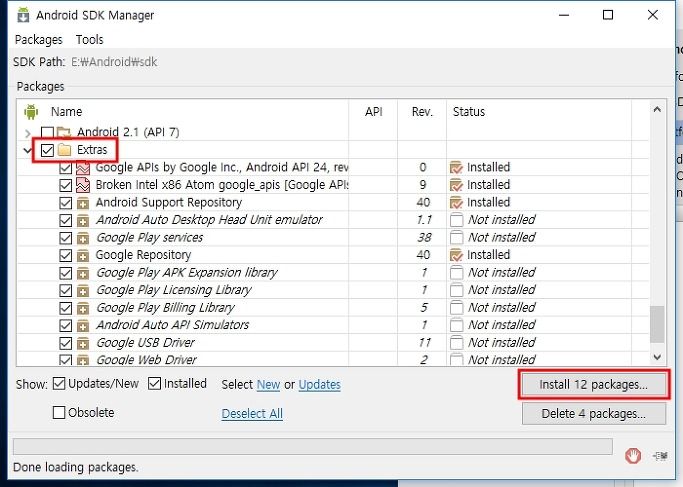Viewport: 683px width, 487px height.
Task: Uncheck Google Play services checkbox
Action: click(x=65, y=238)
